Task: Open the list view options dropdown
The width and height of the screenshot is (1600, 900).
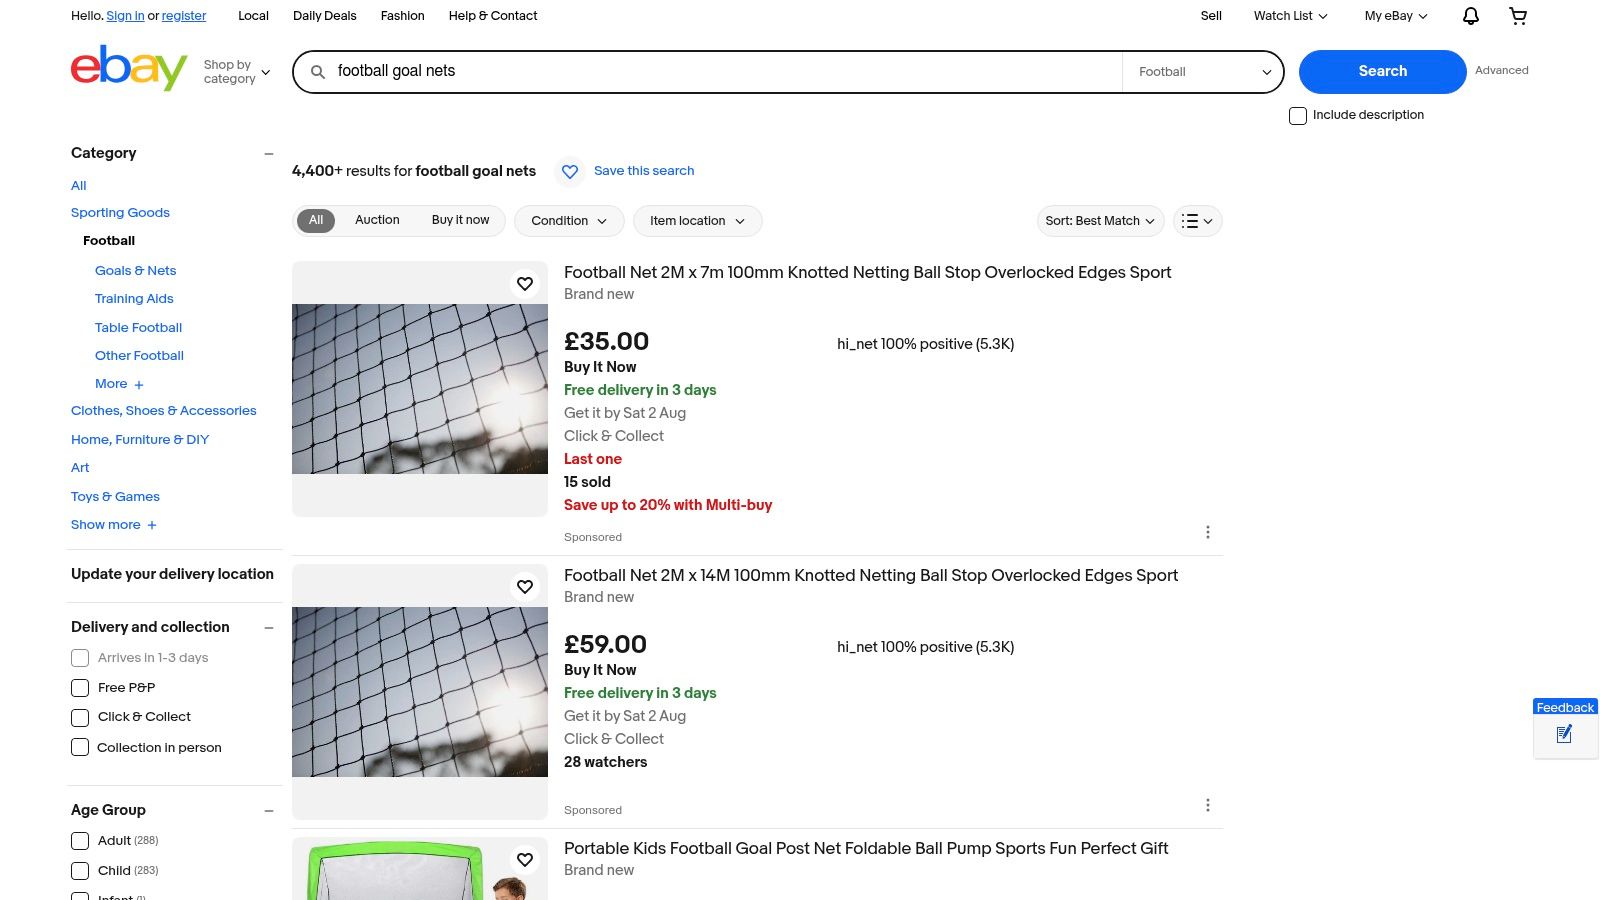Action: (x=1197, y=221)
